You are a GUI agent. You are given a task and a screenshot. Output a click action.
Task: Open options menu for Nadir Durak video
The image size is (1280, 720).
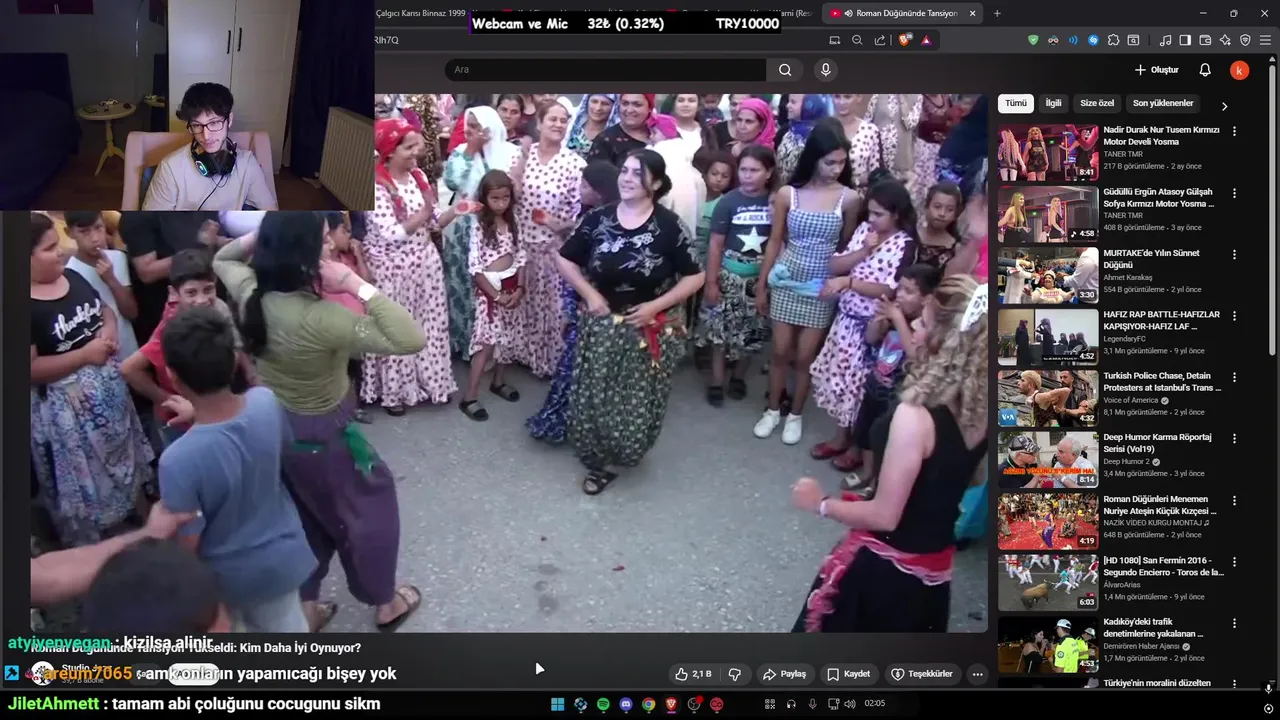coord(1234,131)
